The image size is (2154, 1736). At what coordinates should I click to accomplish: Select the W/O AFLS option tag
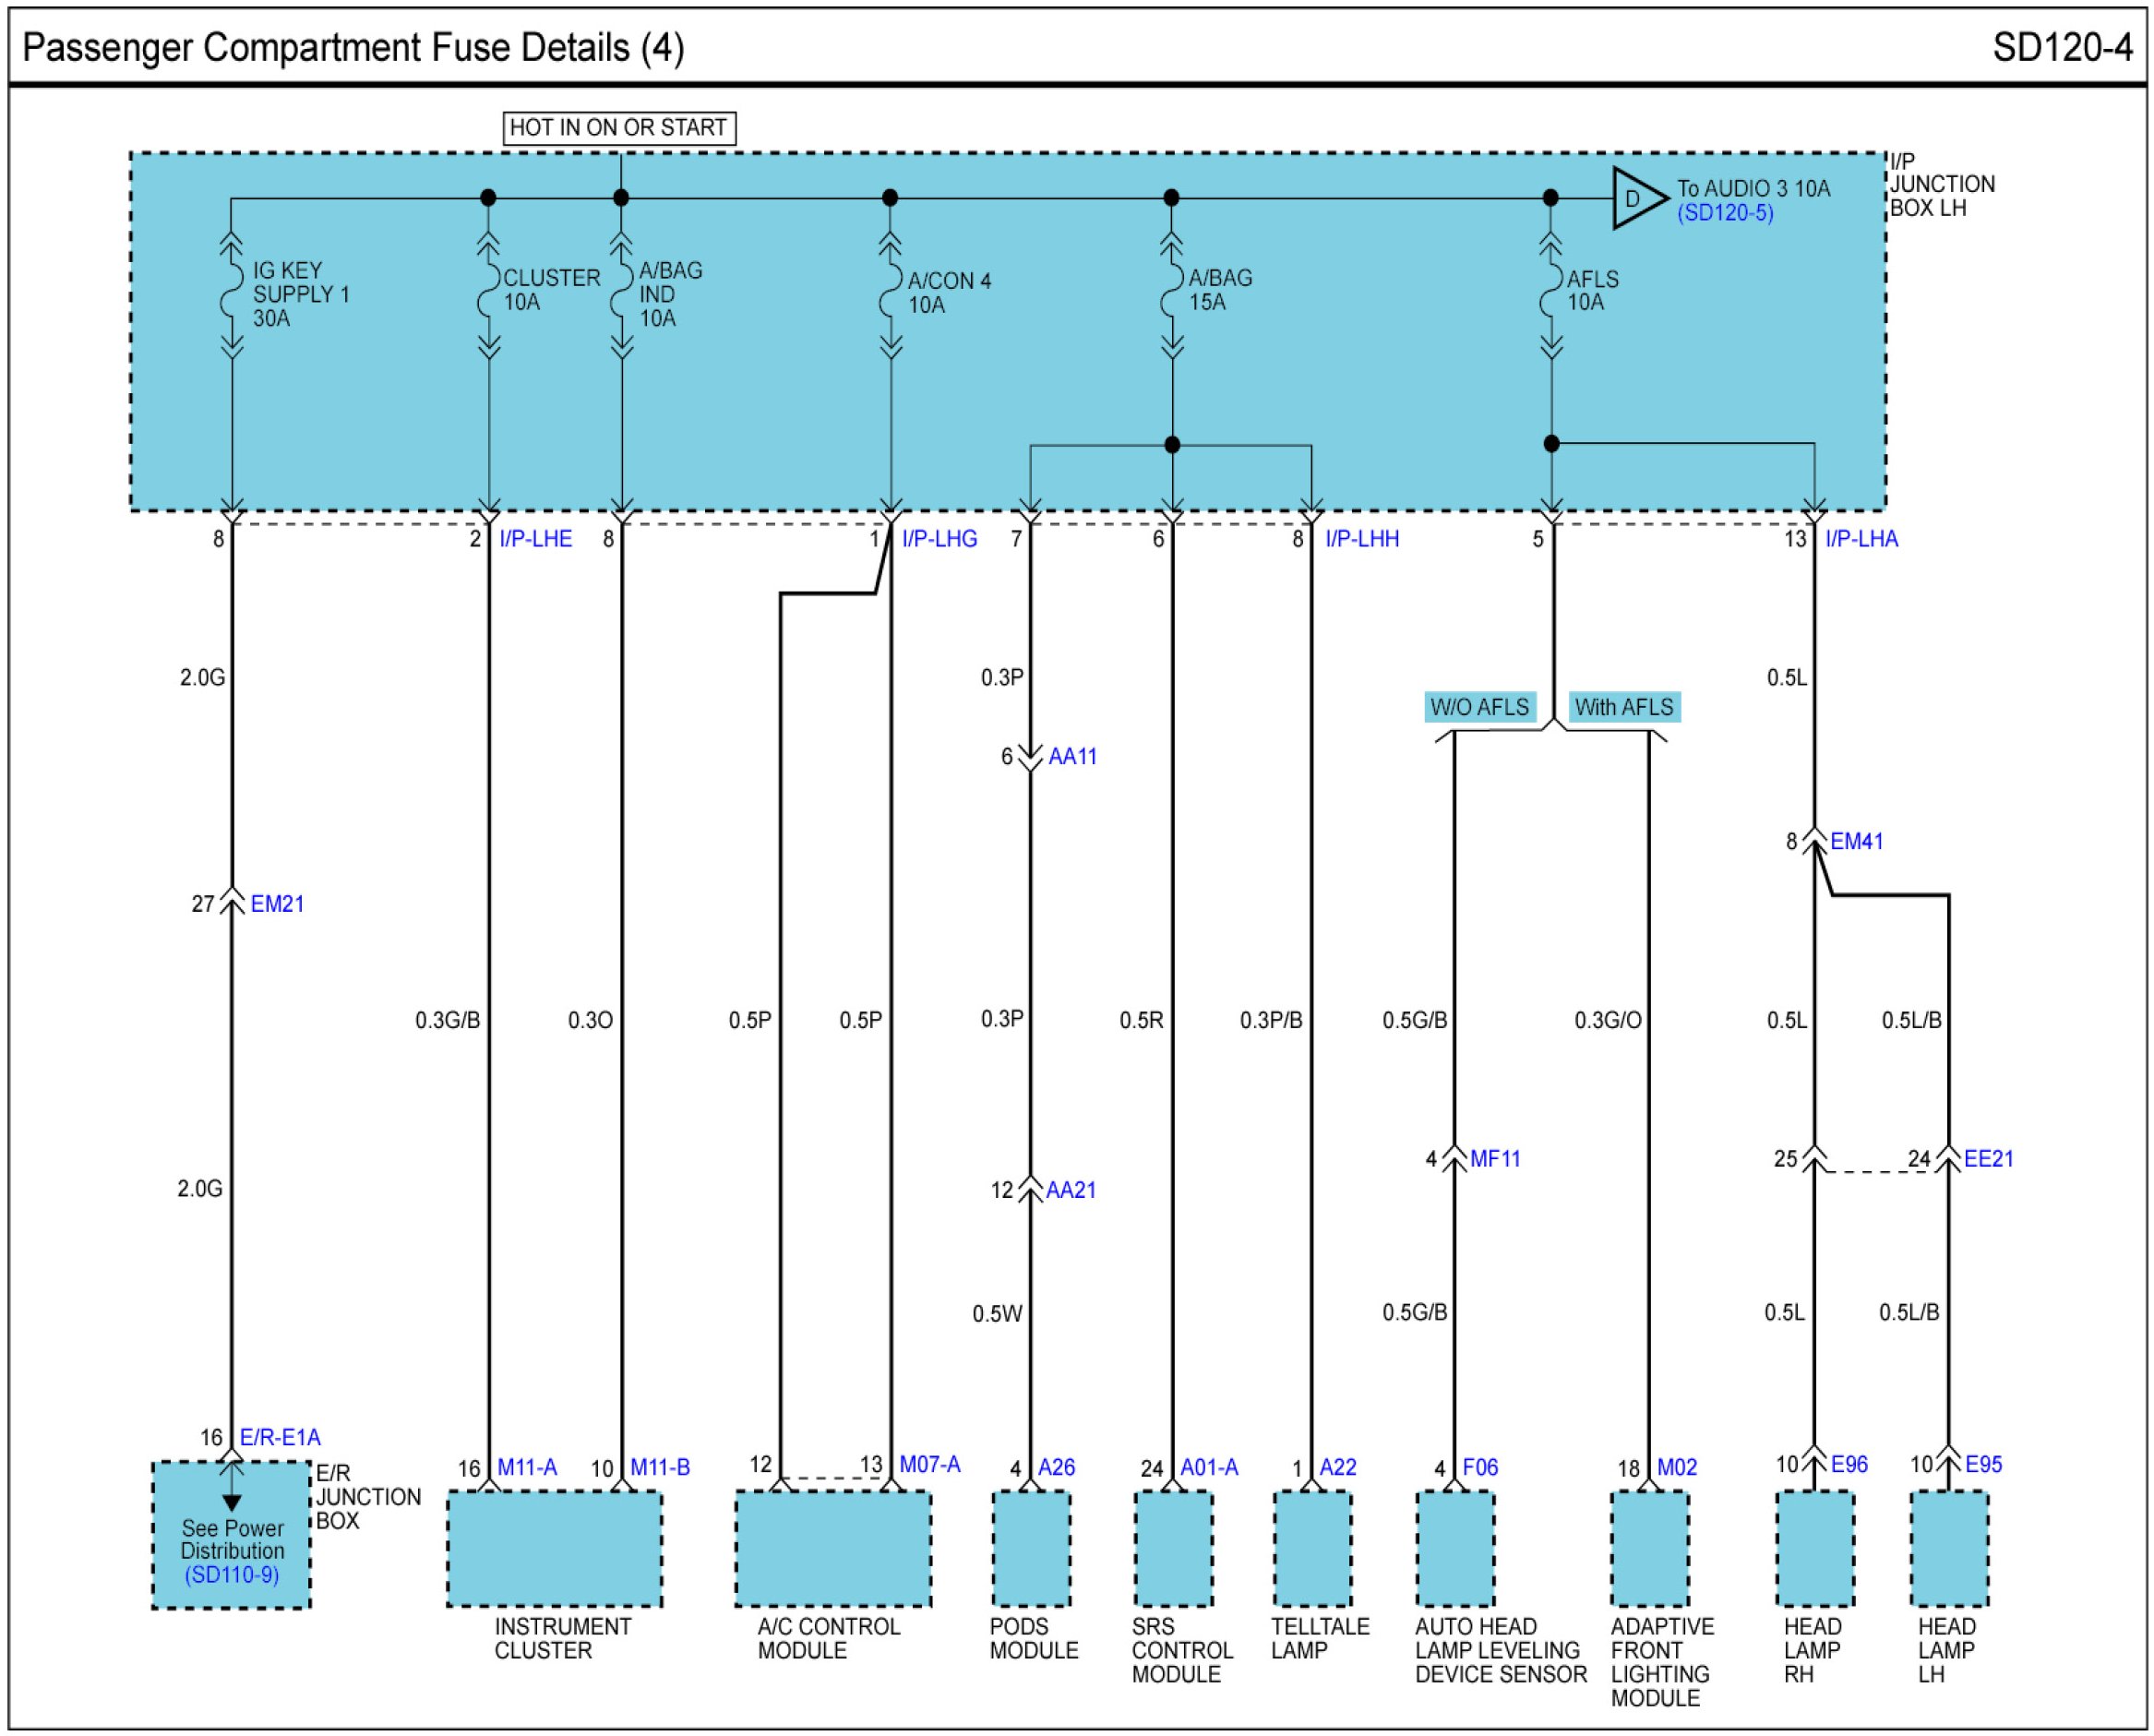[x=1479, y=707]
